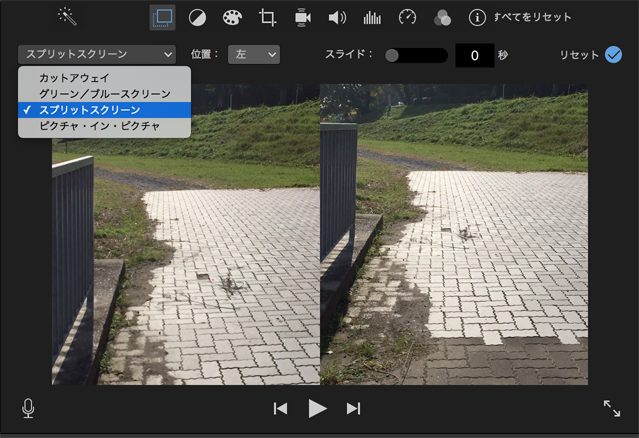
Task: Click the clip information icon
Action: pyautogui.click(x=477, y=18)
